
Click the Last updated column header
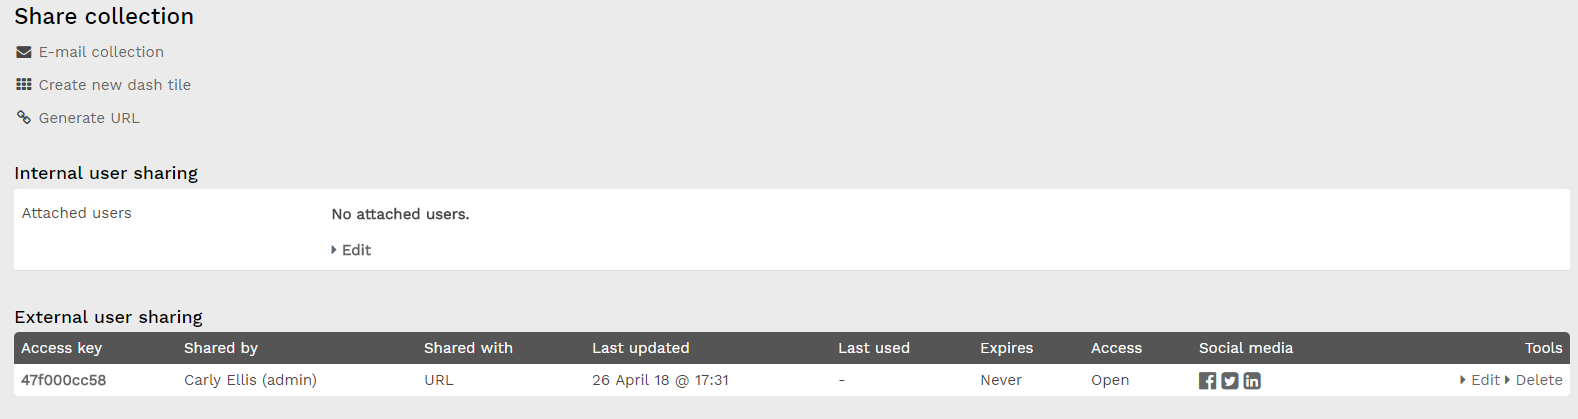click(641, 348)
